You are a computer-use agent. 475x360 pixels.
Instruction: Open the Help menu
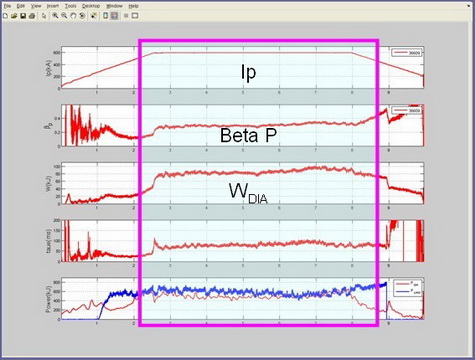pos(134,6)
